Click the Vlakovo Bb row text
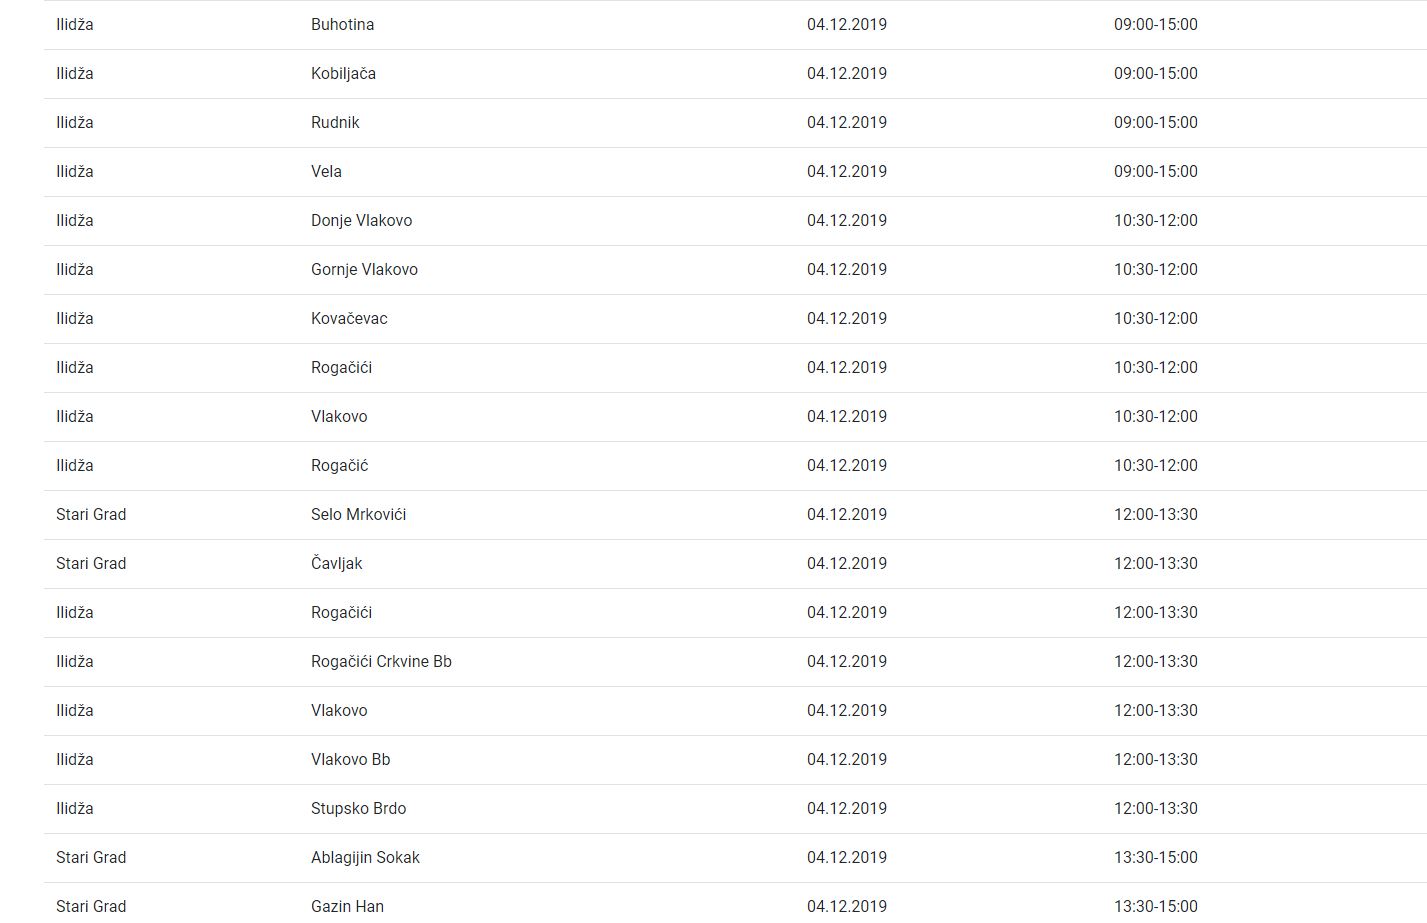The height and width of the screenshot is (923, 1427). coord(350,759)
